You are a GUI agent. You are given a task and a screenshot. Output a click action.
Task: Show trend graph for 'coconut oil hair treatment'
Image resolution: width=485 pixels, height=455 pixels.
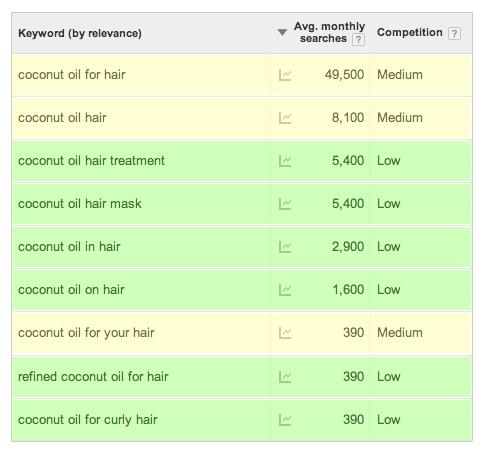click(285, 161)
